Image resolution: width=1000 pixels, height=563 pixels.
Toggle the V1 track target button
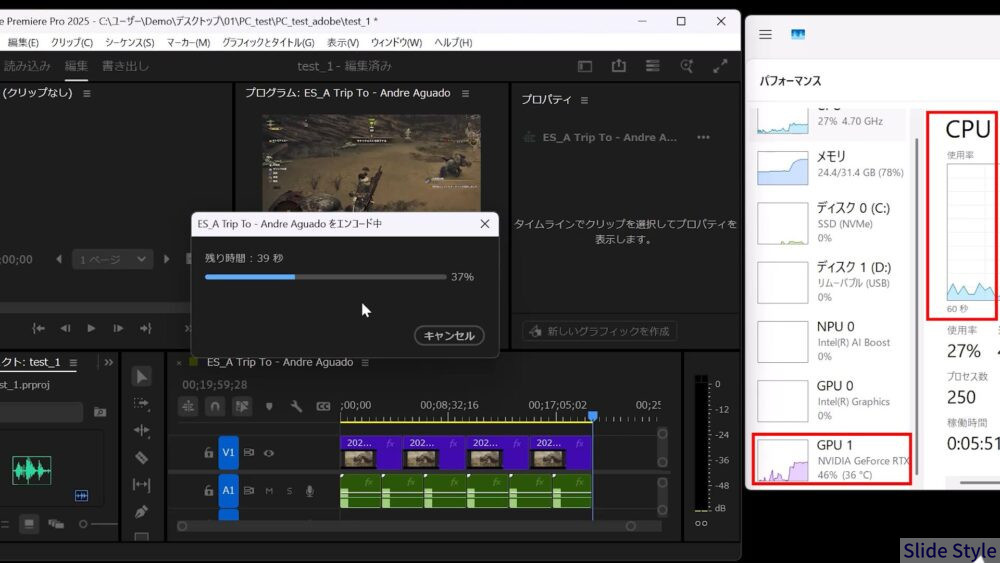click(x=228, y=453)
